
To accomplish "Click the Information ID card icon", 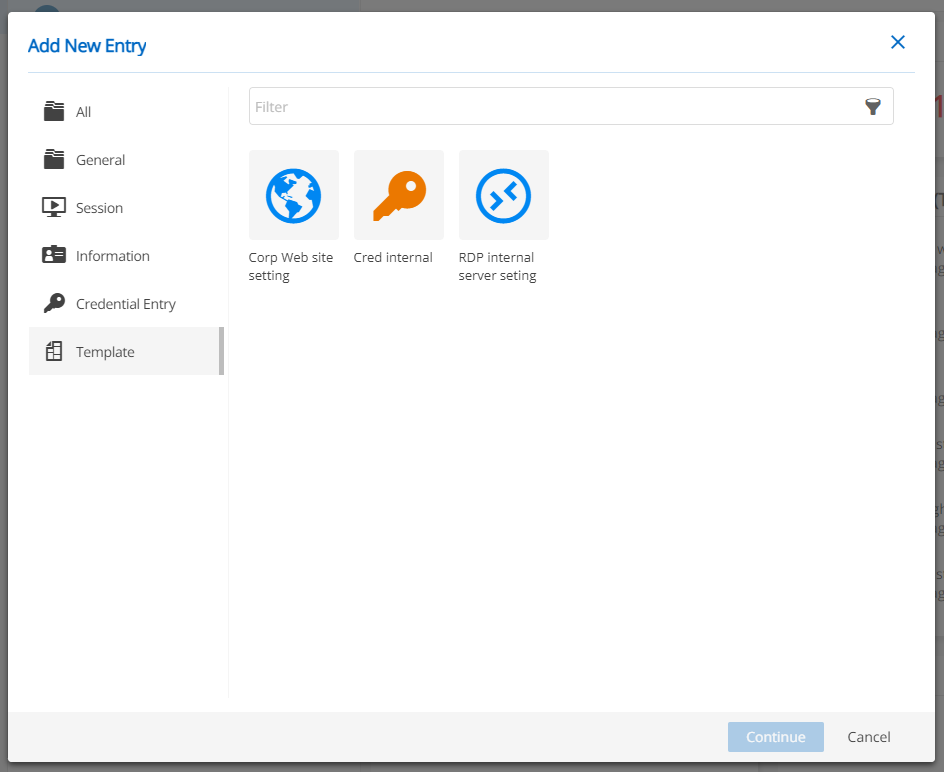I will point(54,255).
